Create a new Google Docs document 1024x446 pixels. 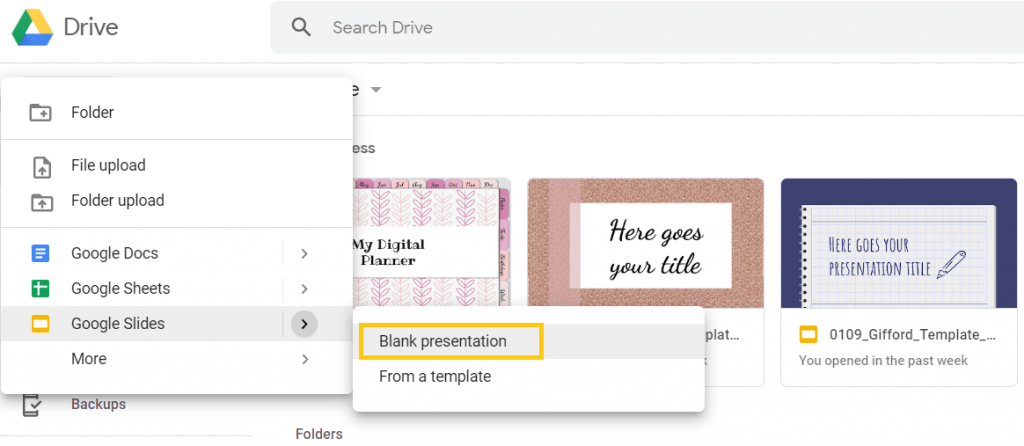(114, 253)
